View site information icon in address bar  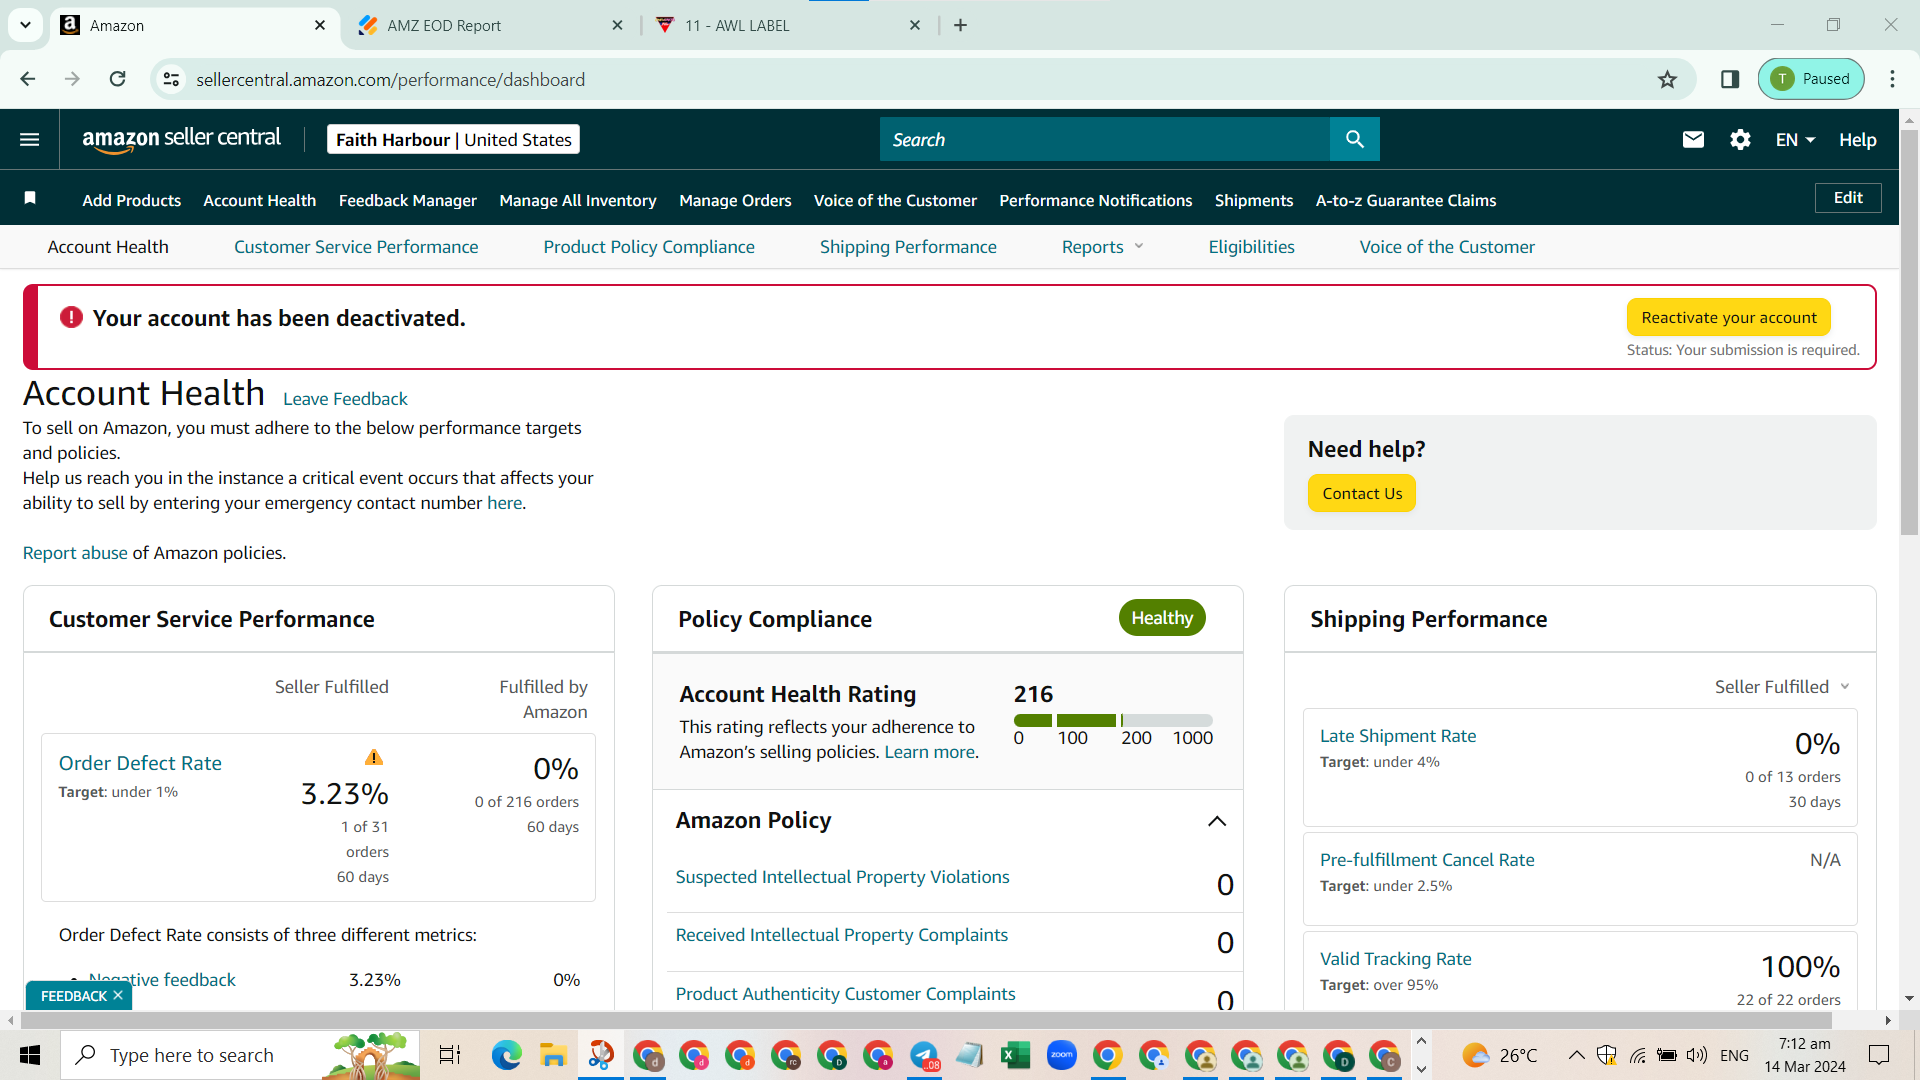[172, 79]
